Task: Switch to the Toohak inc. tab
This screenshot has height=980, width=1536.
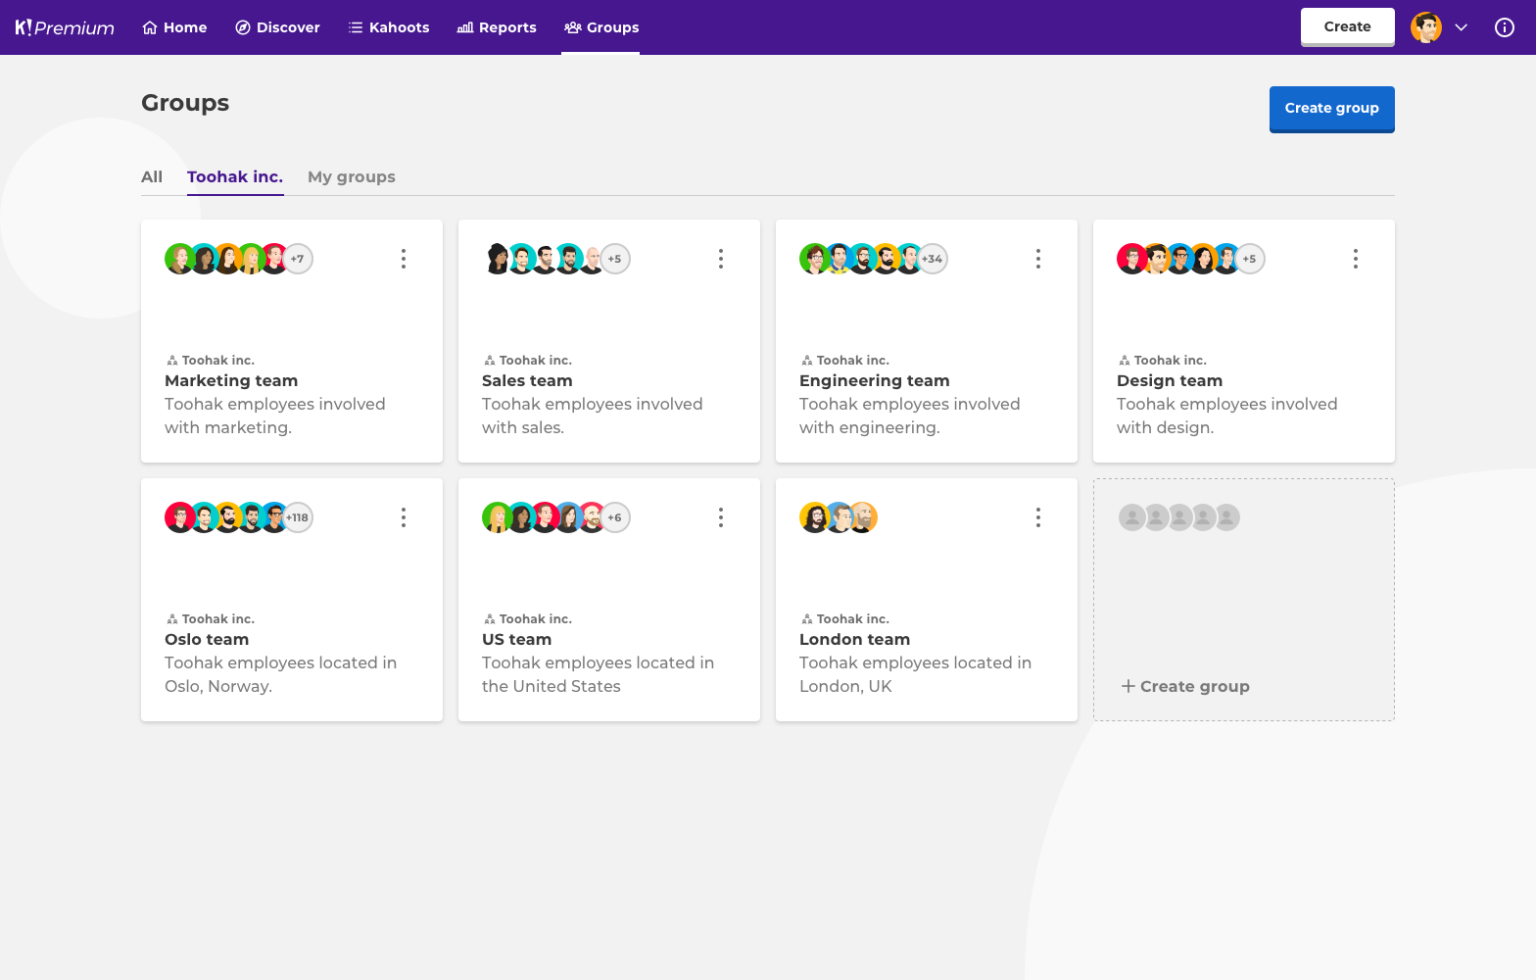Action: click(234, 176)
